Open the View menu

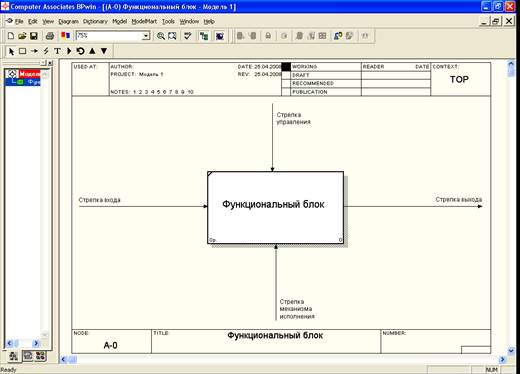[48, 21]
